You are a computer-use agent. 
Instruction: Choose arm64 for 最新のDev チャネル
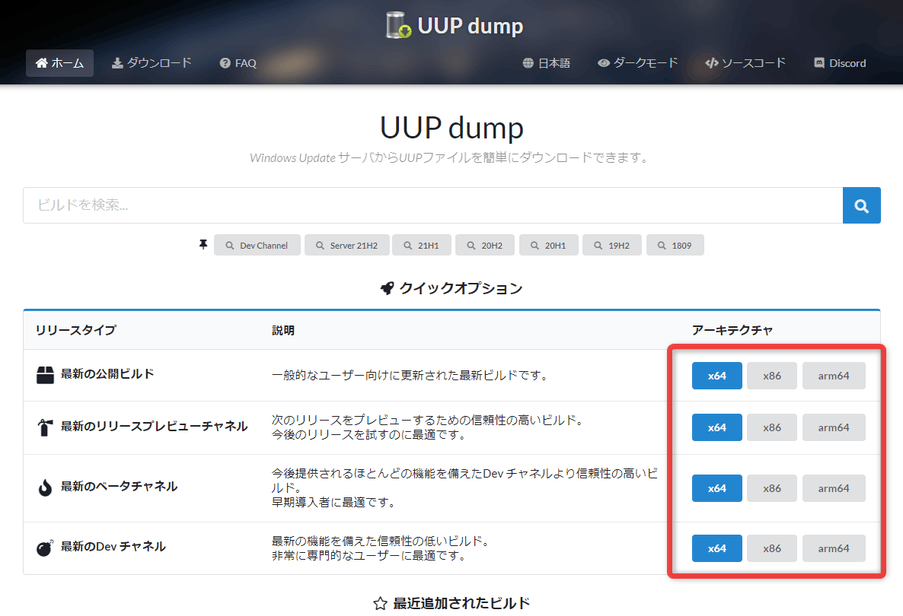834,548
